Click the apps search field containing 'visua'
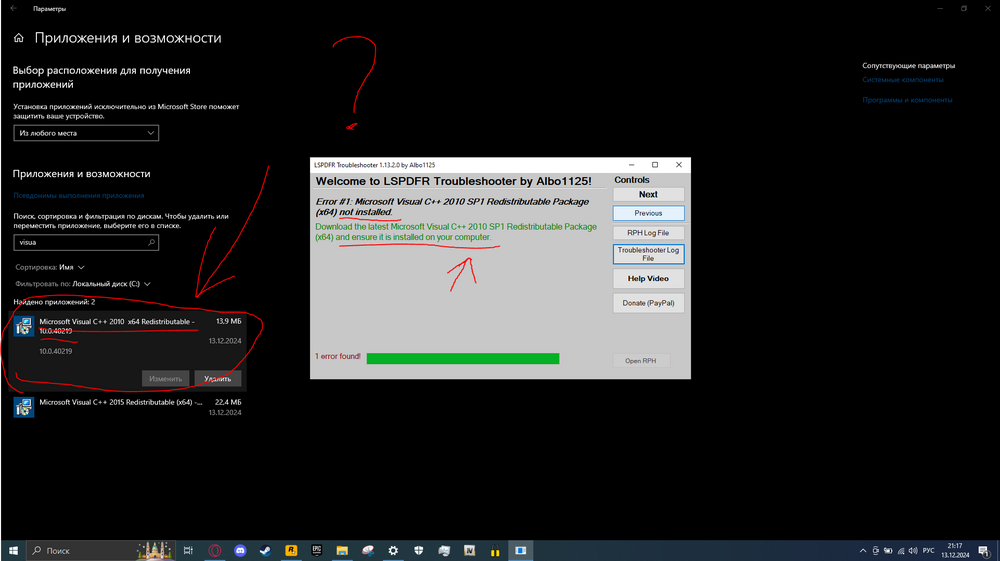 [x=86, y=242]
